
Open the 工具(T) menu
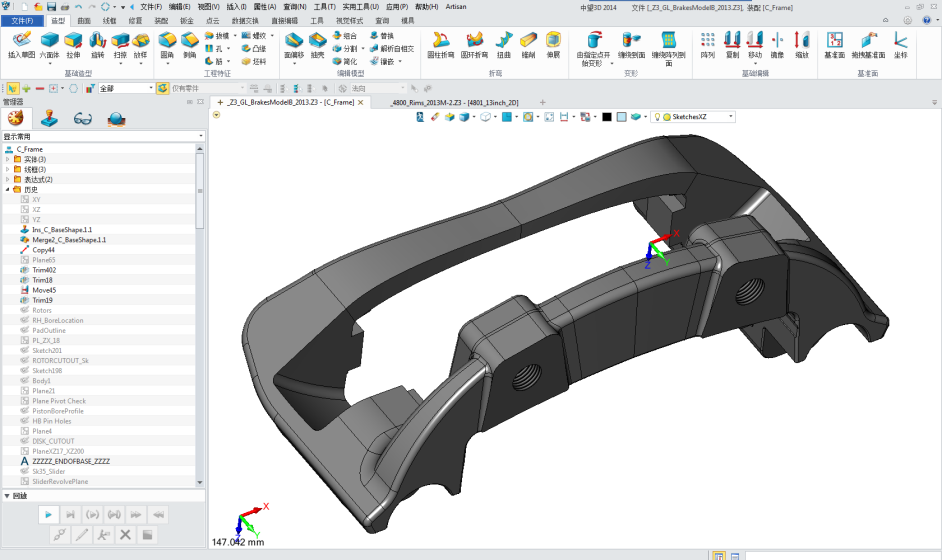(324, 6)
